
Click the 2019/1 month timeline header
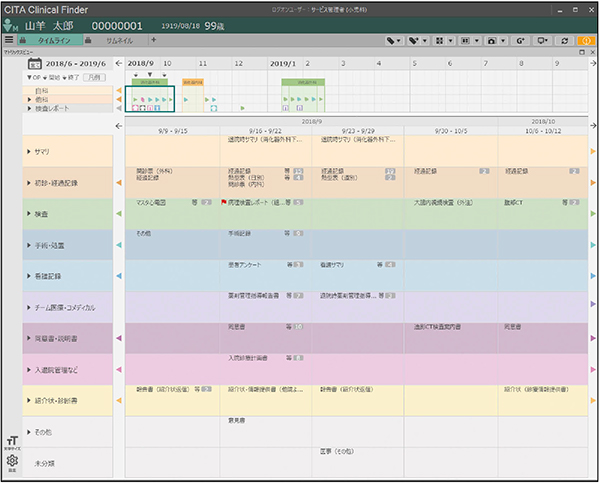(x=284, y=62)
